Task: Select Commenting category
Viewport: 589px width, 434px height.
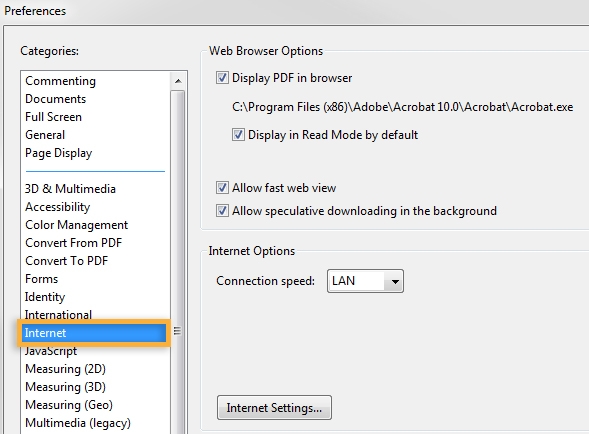Action: click(60, 81)
